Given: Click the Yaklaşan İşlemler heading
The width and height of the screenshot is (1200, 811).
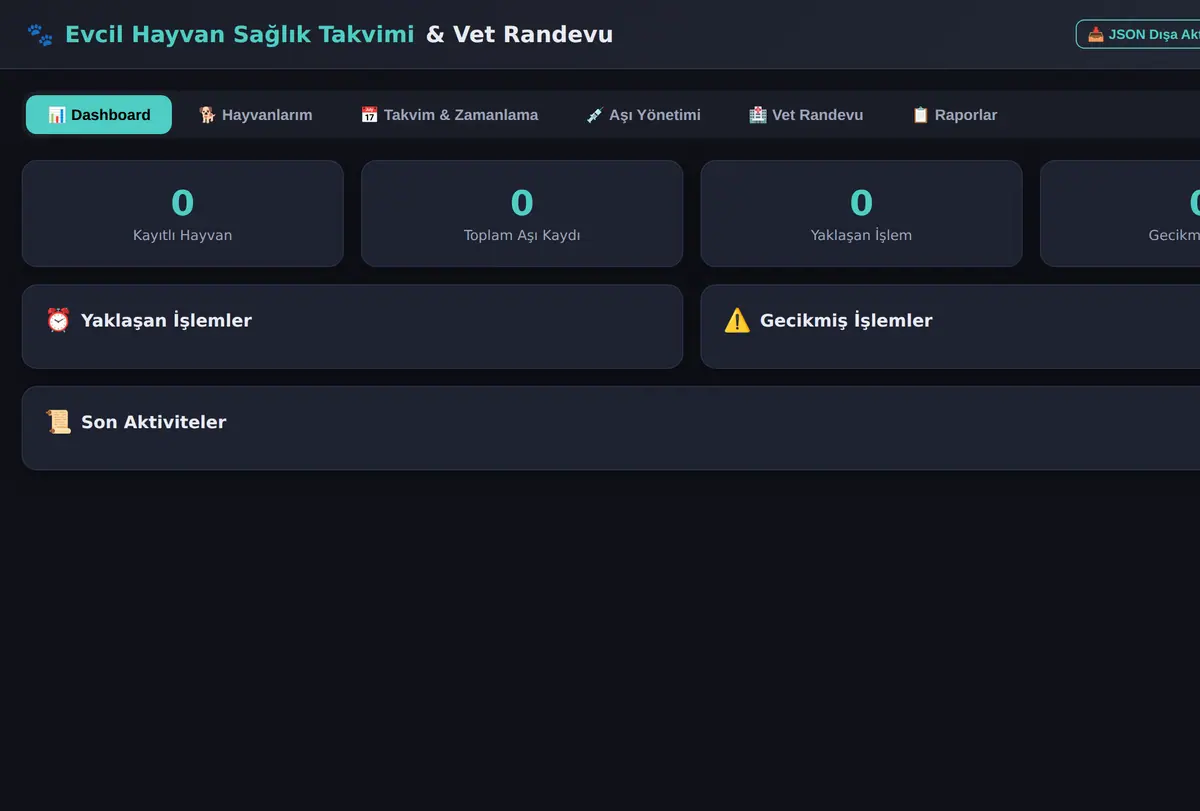Looking at the screenshot, I should pyautogui.click(x=166, y=321).
